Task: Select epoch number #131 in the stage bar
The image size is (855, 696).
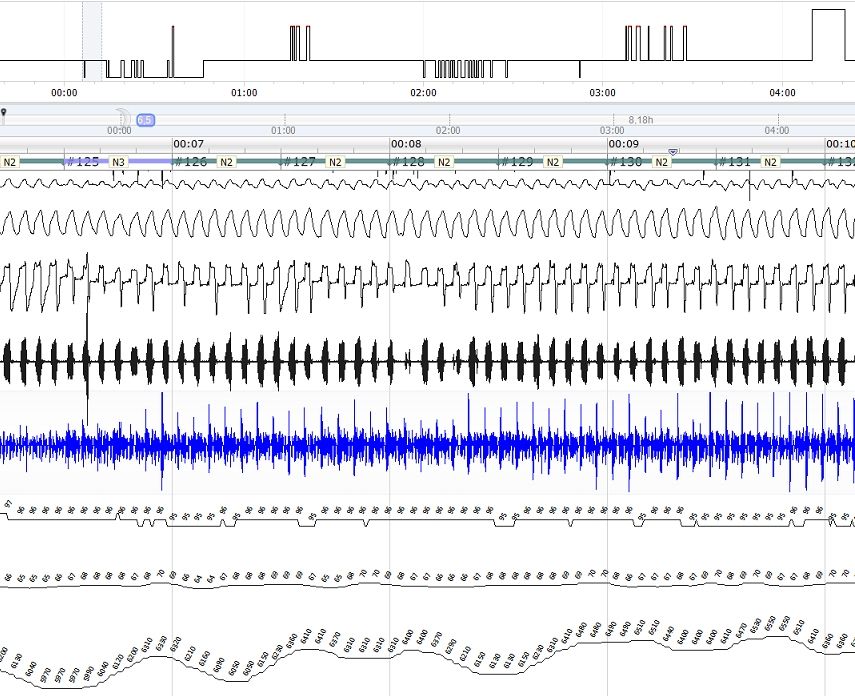Action: coord(735,162)
